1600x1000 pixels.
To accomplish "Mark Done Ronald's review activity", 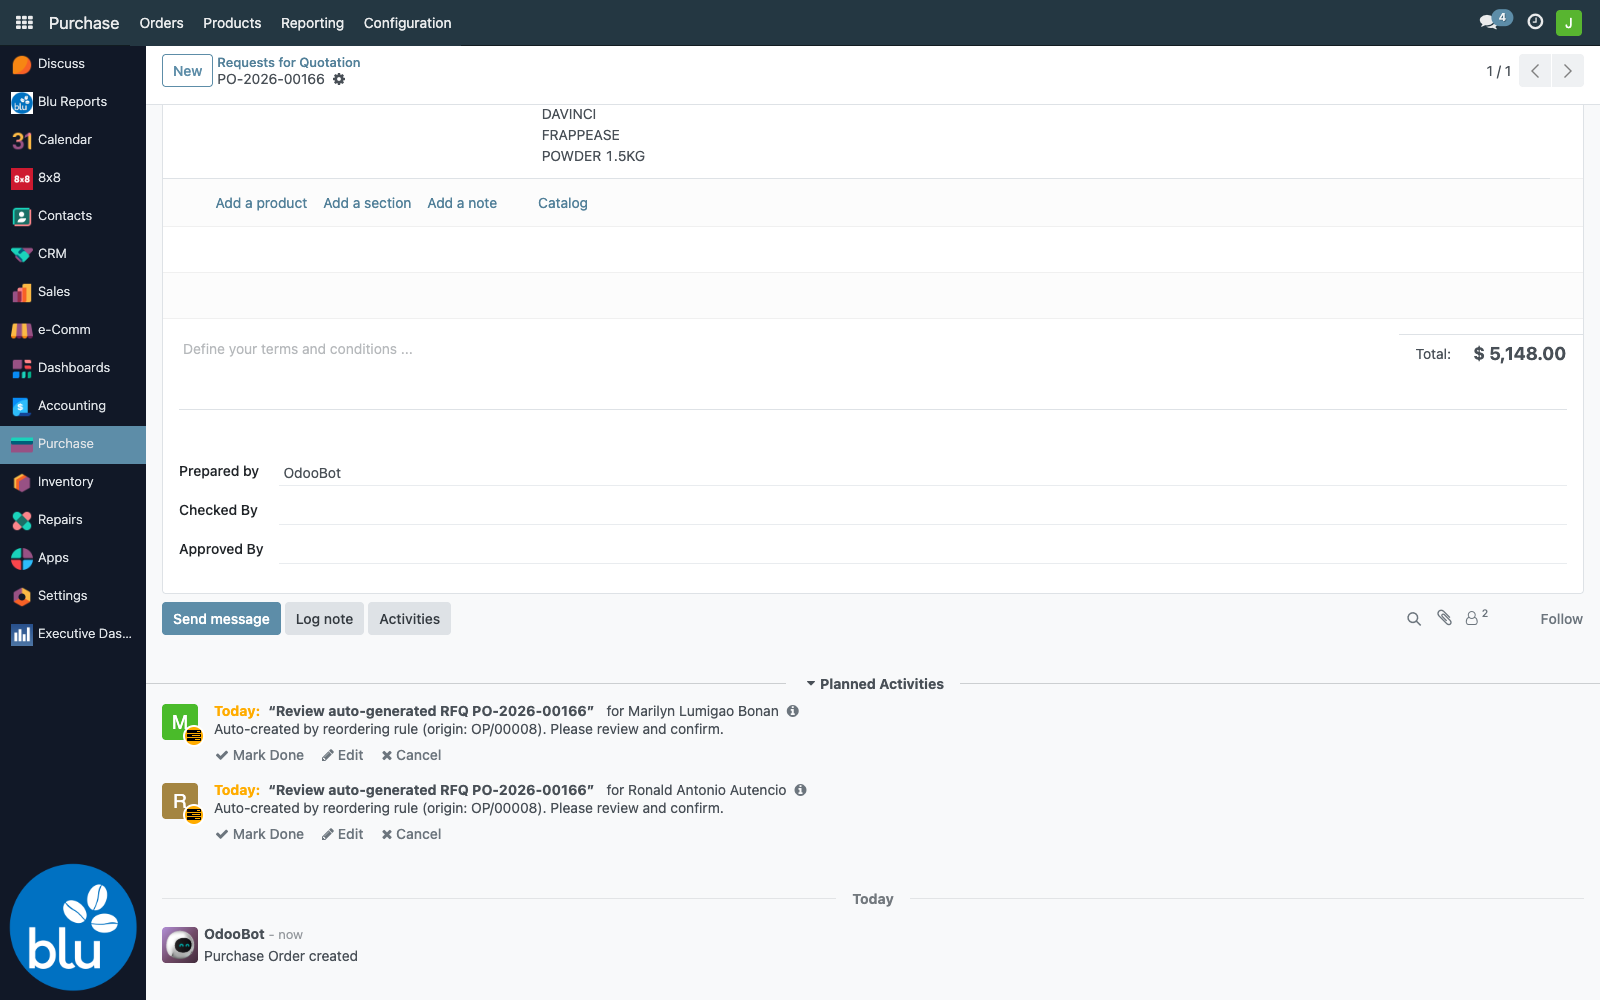I will (x=260, y=834).
